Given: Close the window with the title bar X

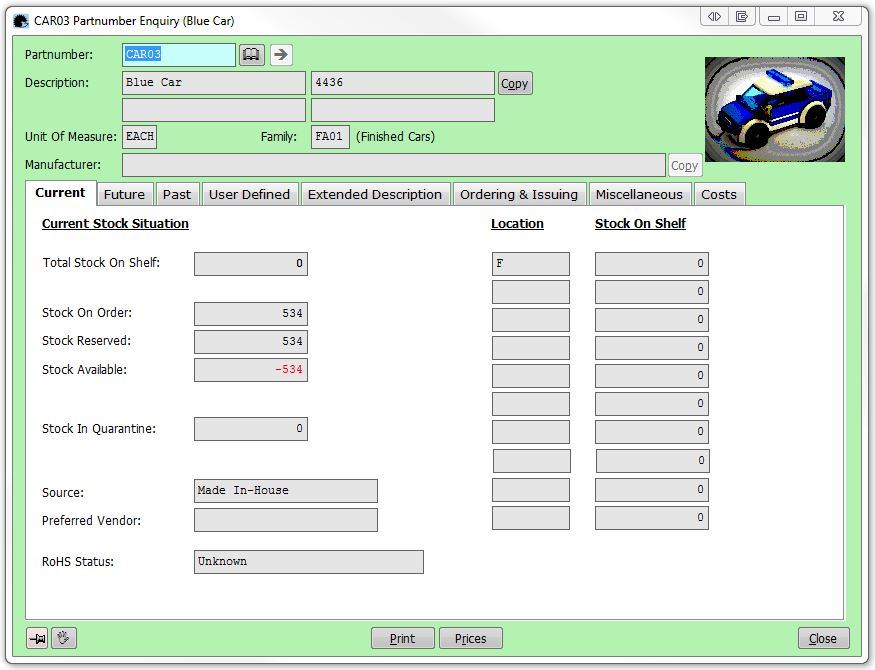Looking at the screenshot, I should pyautogui.click(x=838, y=17).
